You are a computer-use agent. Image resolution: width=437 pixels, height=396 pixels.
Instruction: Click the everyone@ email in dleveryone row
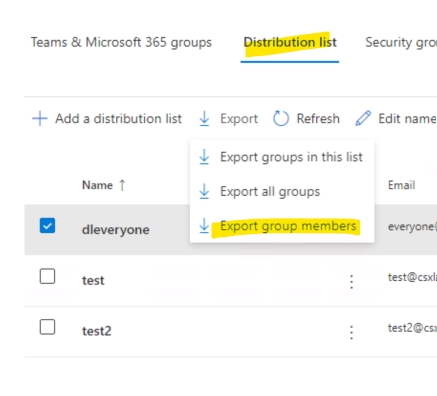pyautogui.click(x=412, y=227)
